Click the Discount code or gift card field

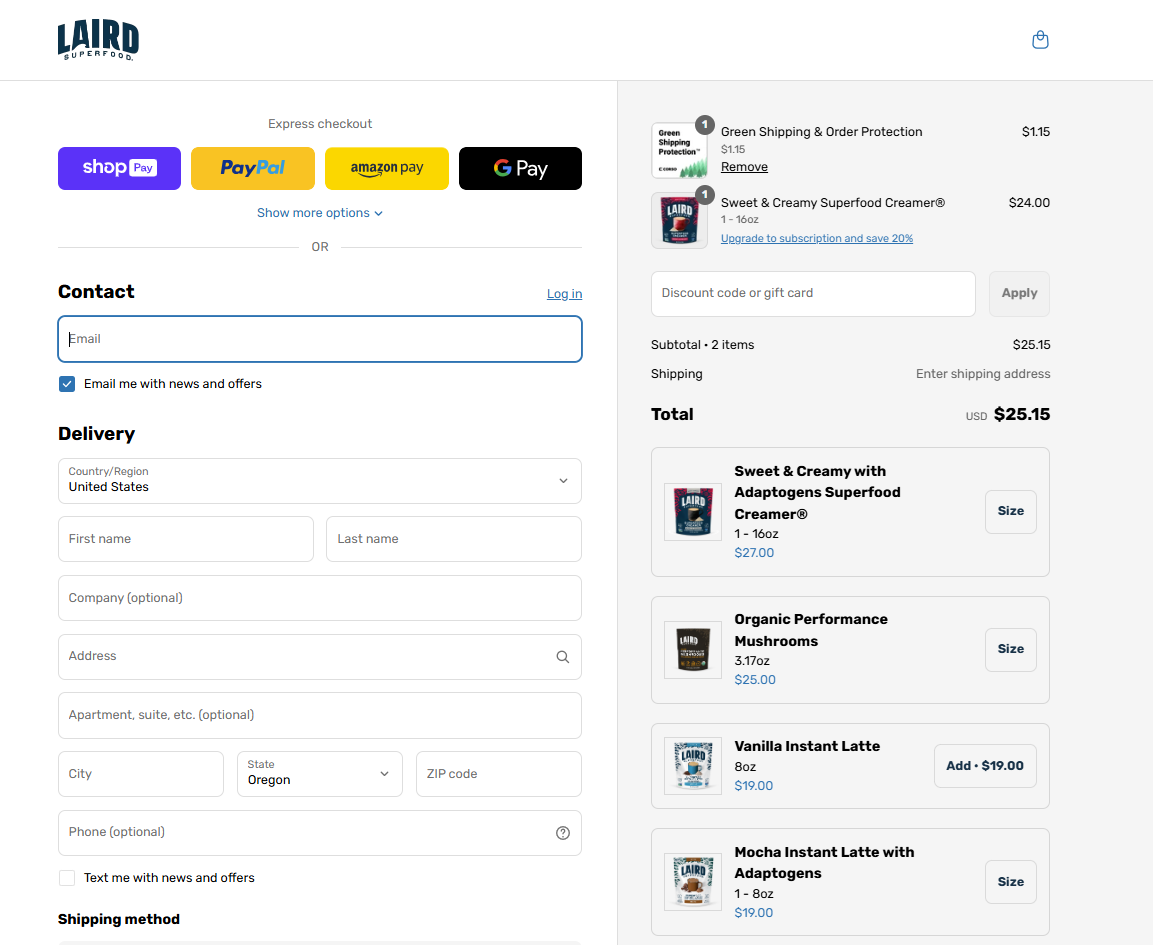(x=813, y=293)
